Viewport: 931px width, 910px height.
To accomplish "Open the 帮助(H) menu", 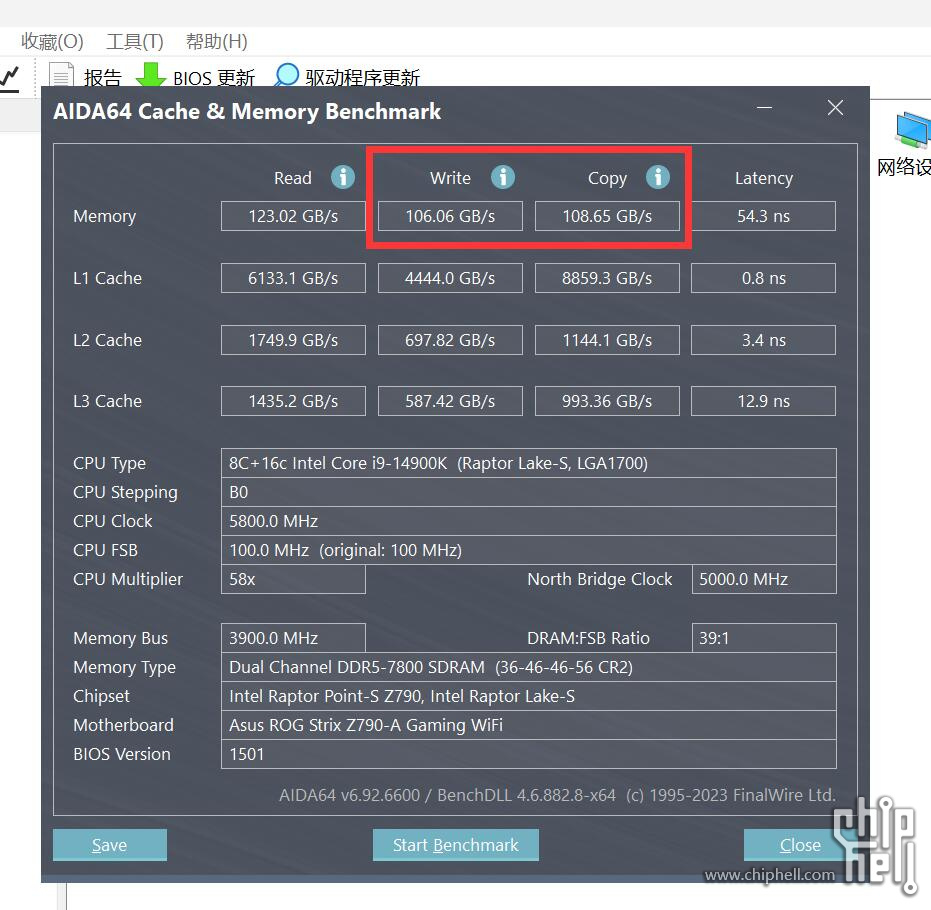I will point(217,42).
